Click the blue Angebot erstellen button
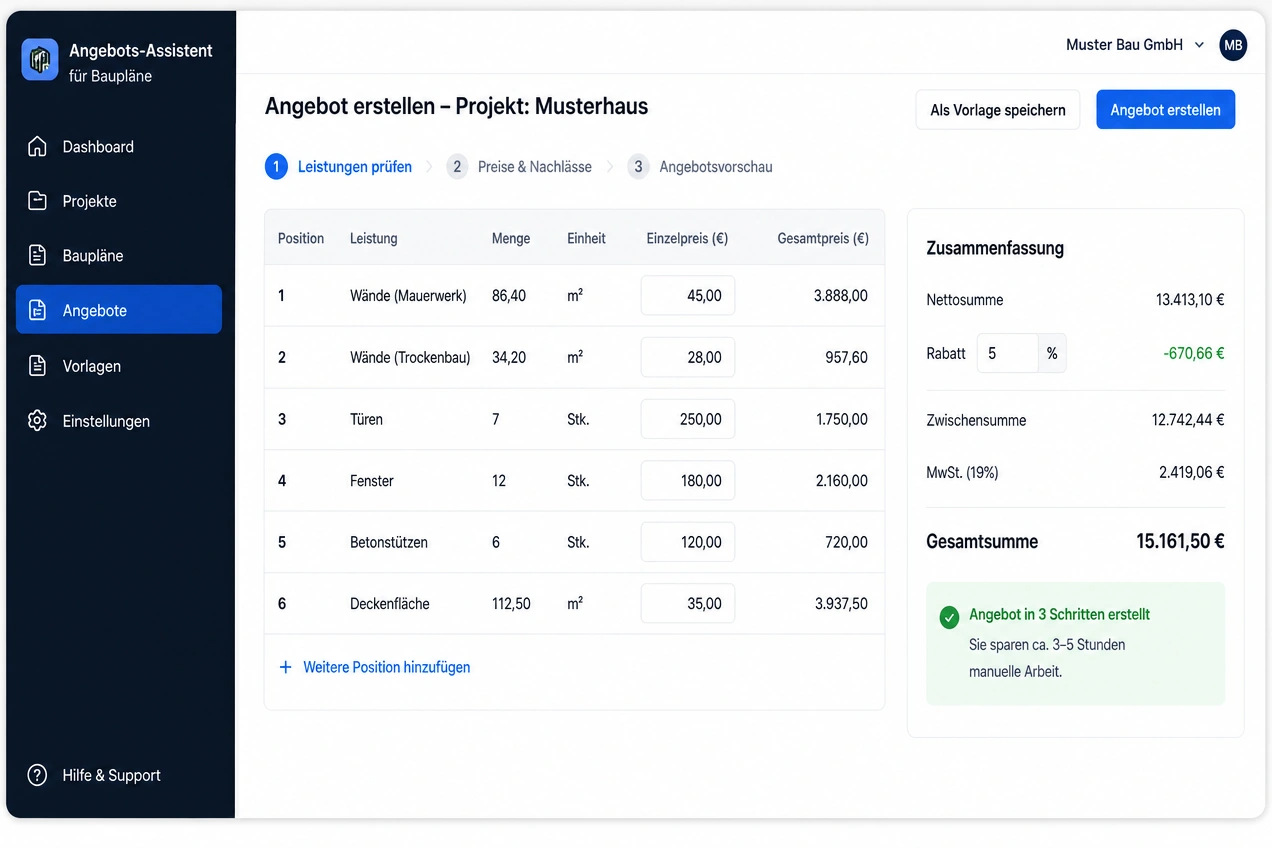Screen dimensions: 1272x848 [1166, 110]
